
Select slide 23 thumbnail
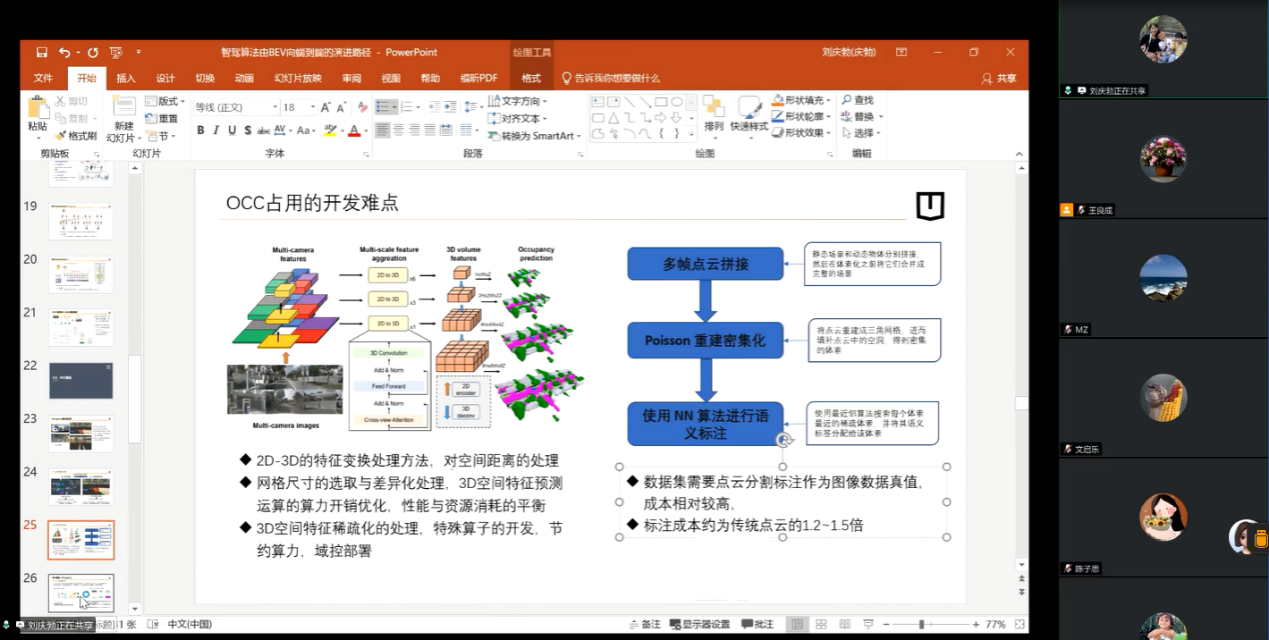point(81,433)
